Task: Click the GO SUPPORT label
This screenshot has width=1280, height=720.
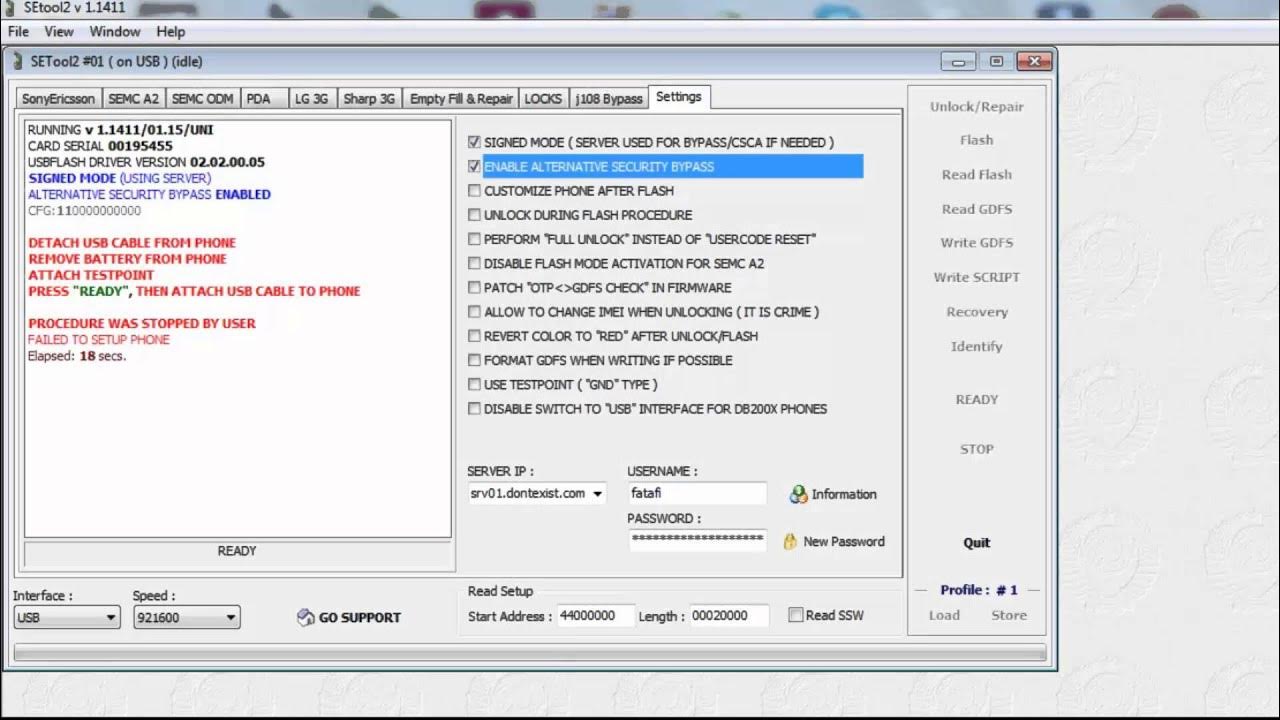Action: (x=360, y=618)
